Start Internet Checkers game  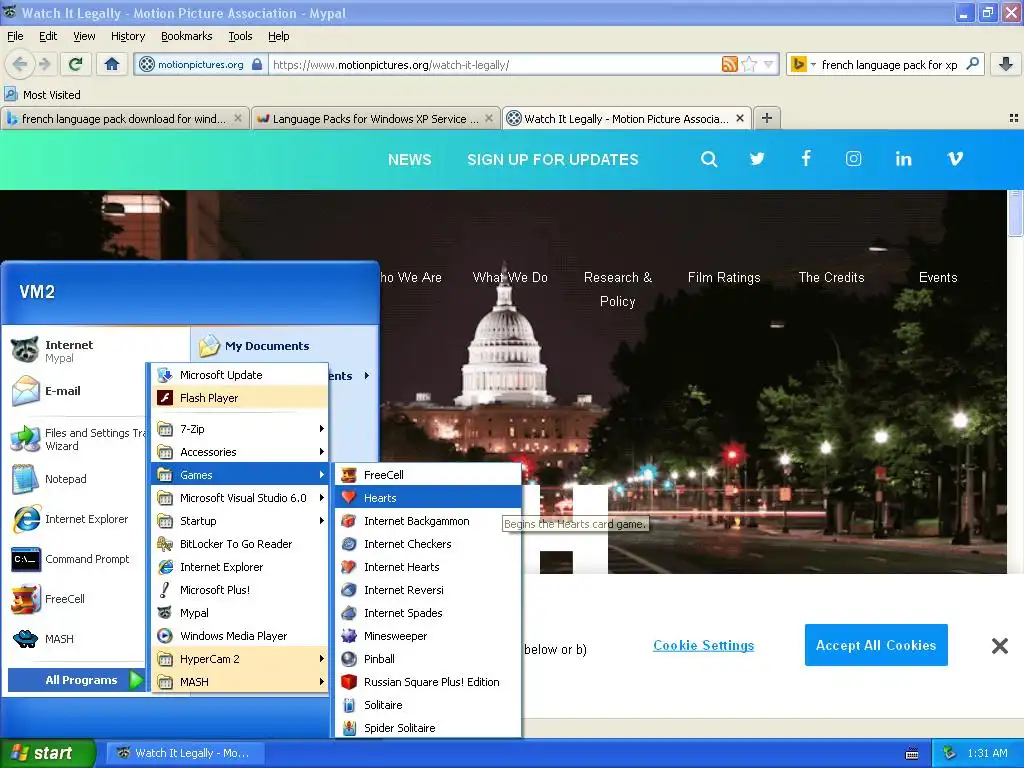428,544
